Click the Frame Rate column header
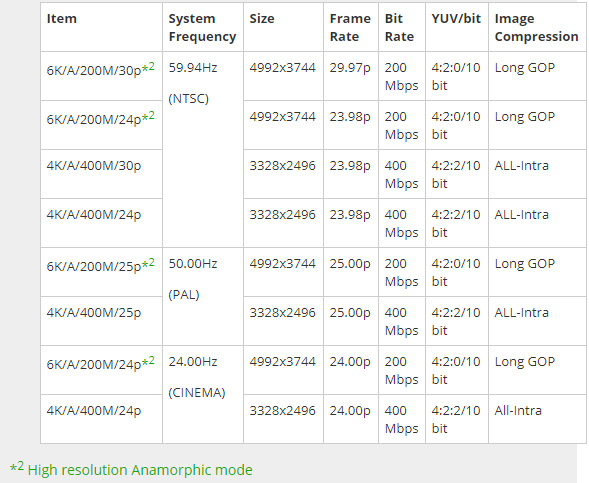Screen dimensions: 589x483 click(x=351, y=27)
